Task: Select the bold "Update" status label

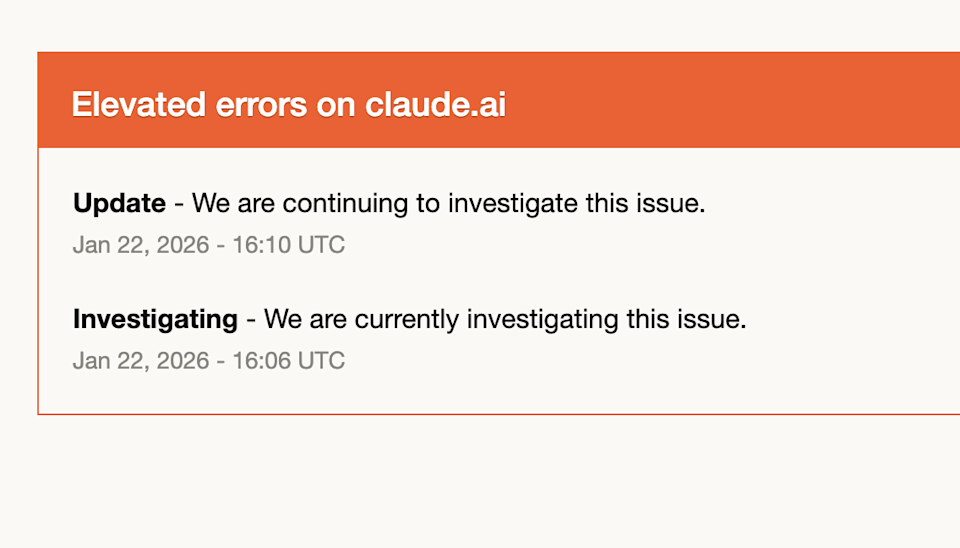Action: point(119,203)
